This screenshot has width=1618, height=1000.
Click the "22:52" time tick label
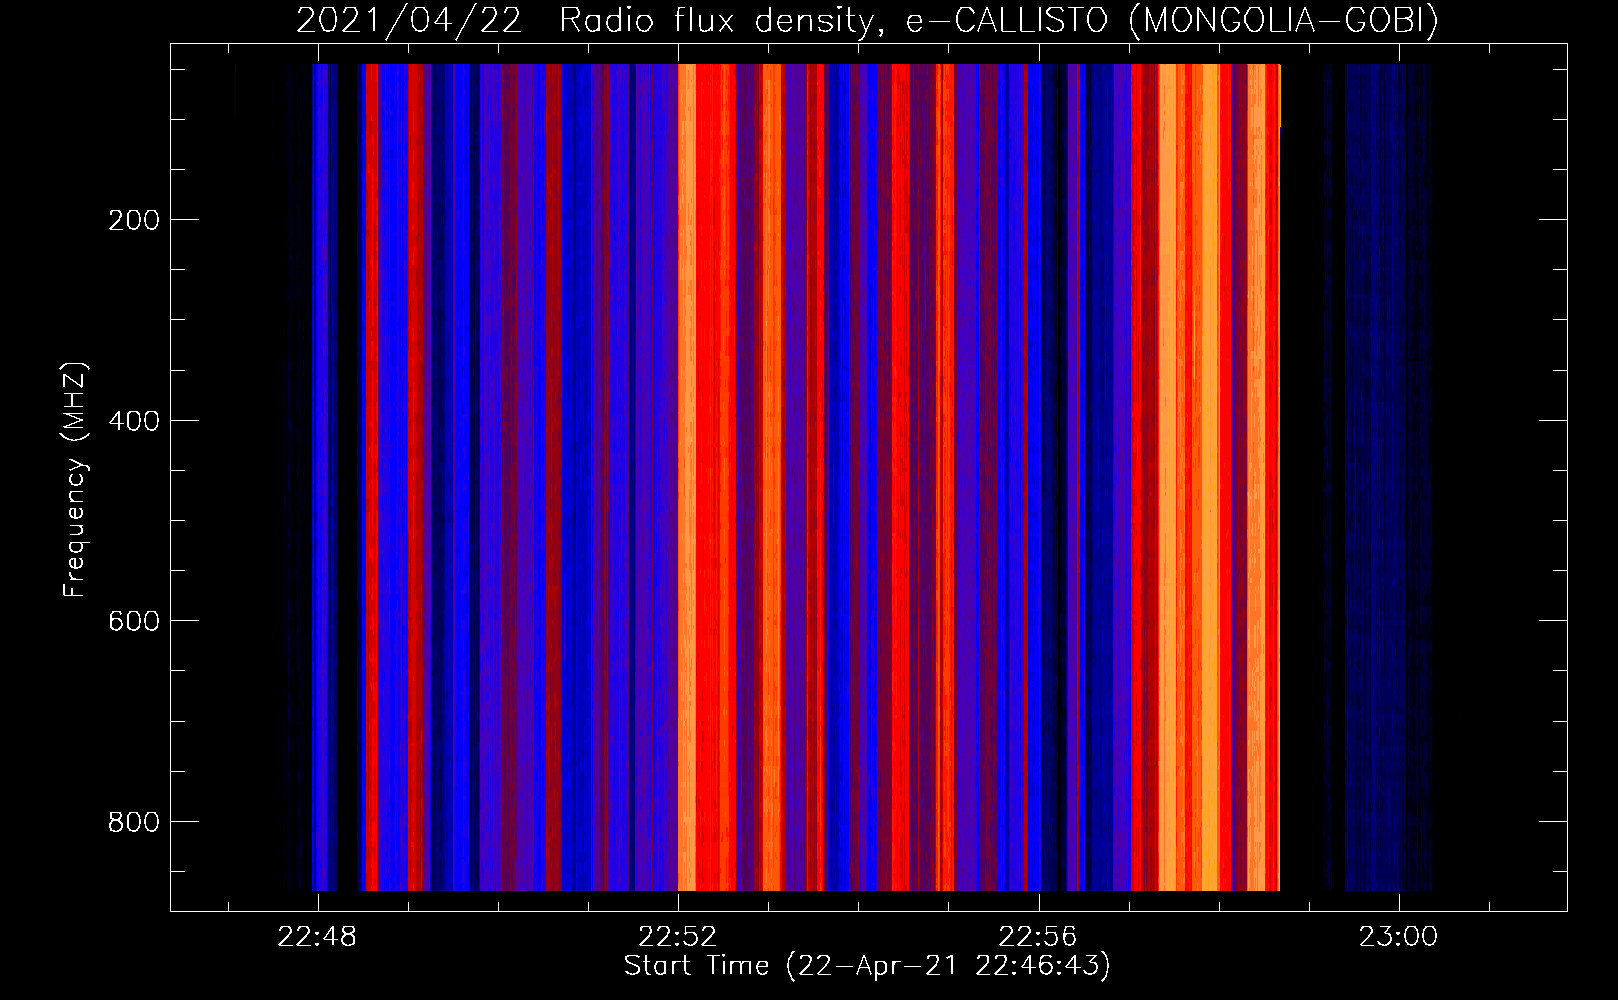click(678, 937)
